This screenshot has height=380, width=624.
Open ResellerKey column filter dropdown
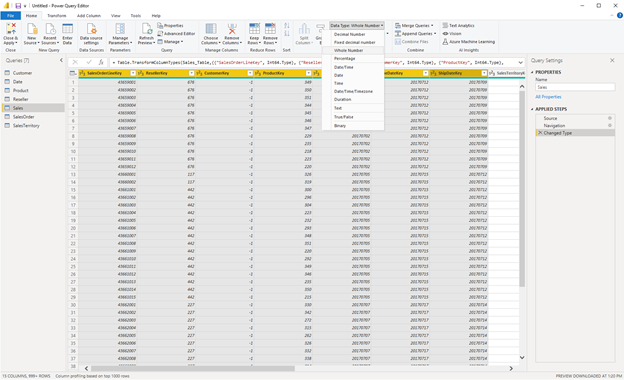[x=191, y=73]
